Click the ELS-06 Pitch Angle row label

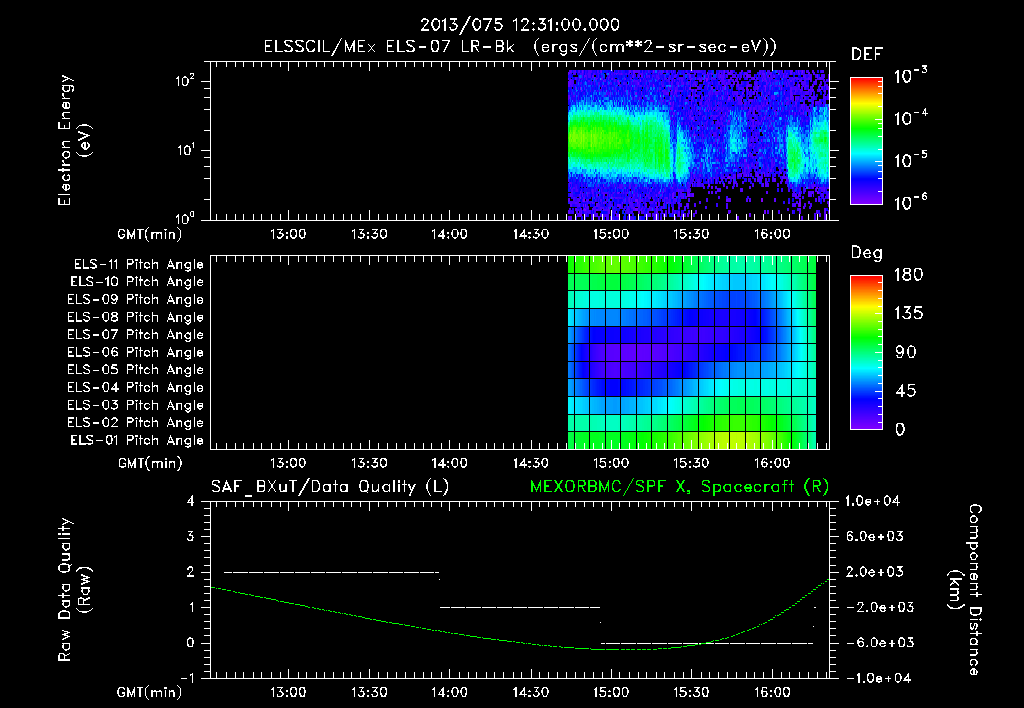135,353
